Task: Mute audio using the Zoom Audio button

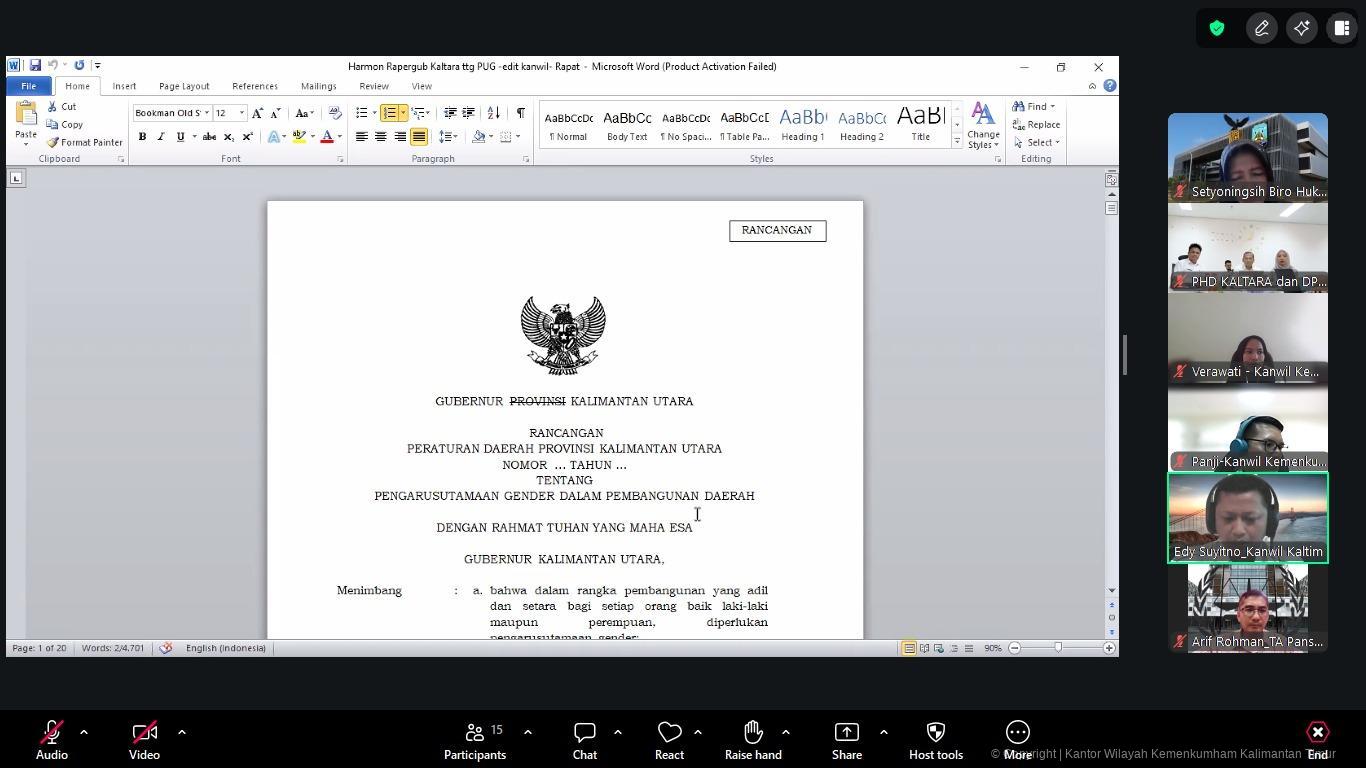Action: (51, 740)
